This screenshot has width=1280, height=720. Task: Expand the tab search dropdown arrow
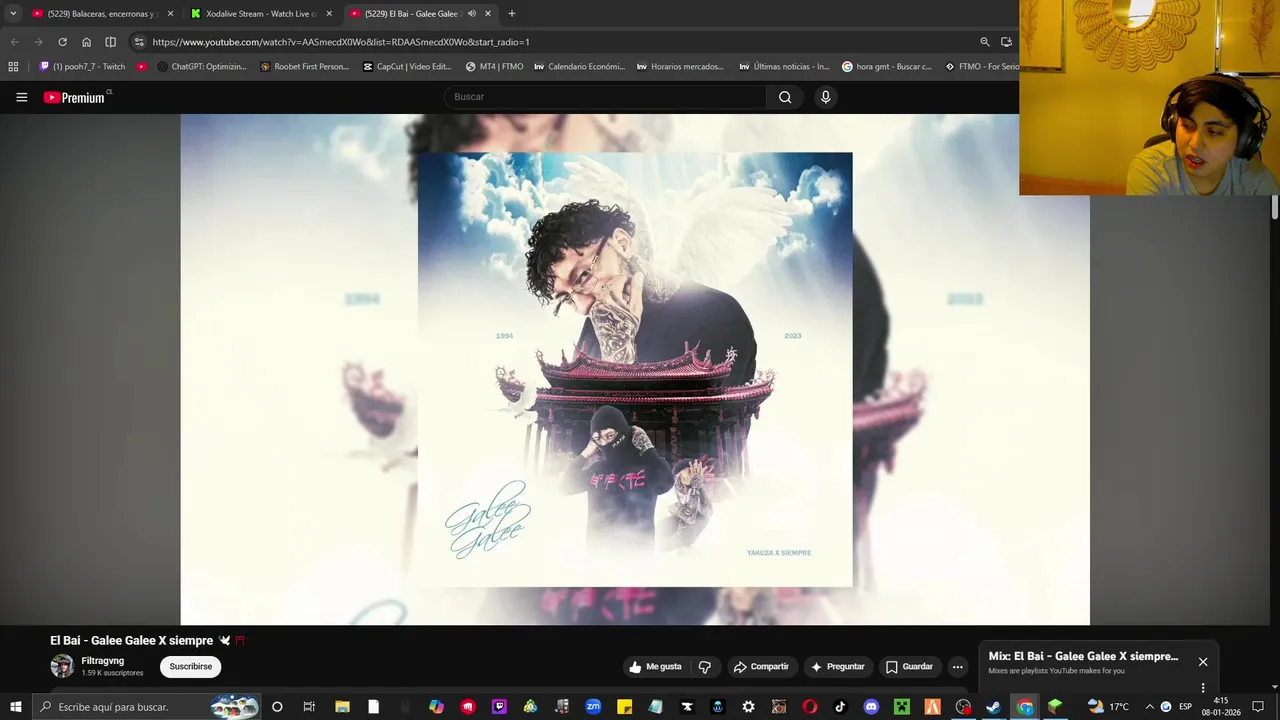(x=13, y=14)
